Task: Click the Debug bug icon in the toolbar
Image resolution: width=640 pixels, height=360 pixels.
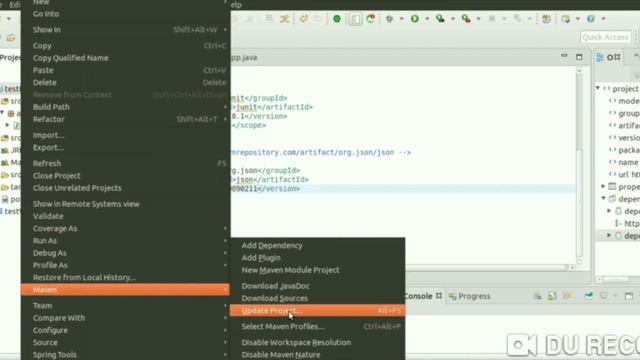Action: click(390, 19)
